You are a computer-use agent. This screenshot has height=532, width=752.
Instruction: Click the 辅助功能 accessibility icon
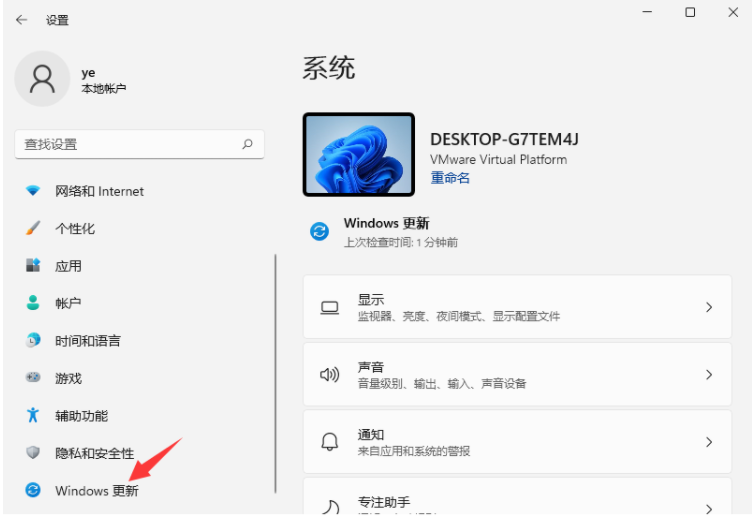pos(33,415)
